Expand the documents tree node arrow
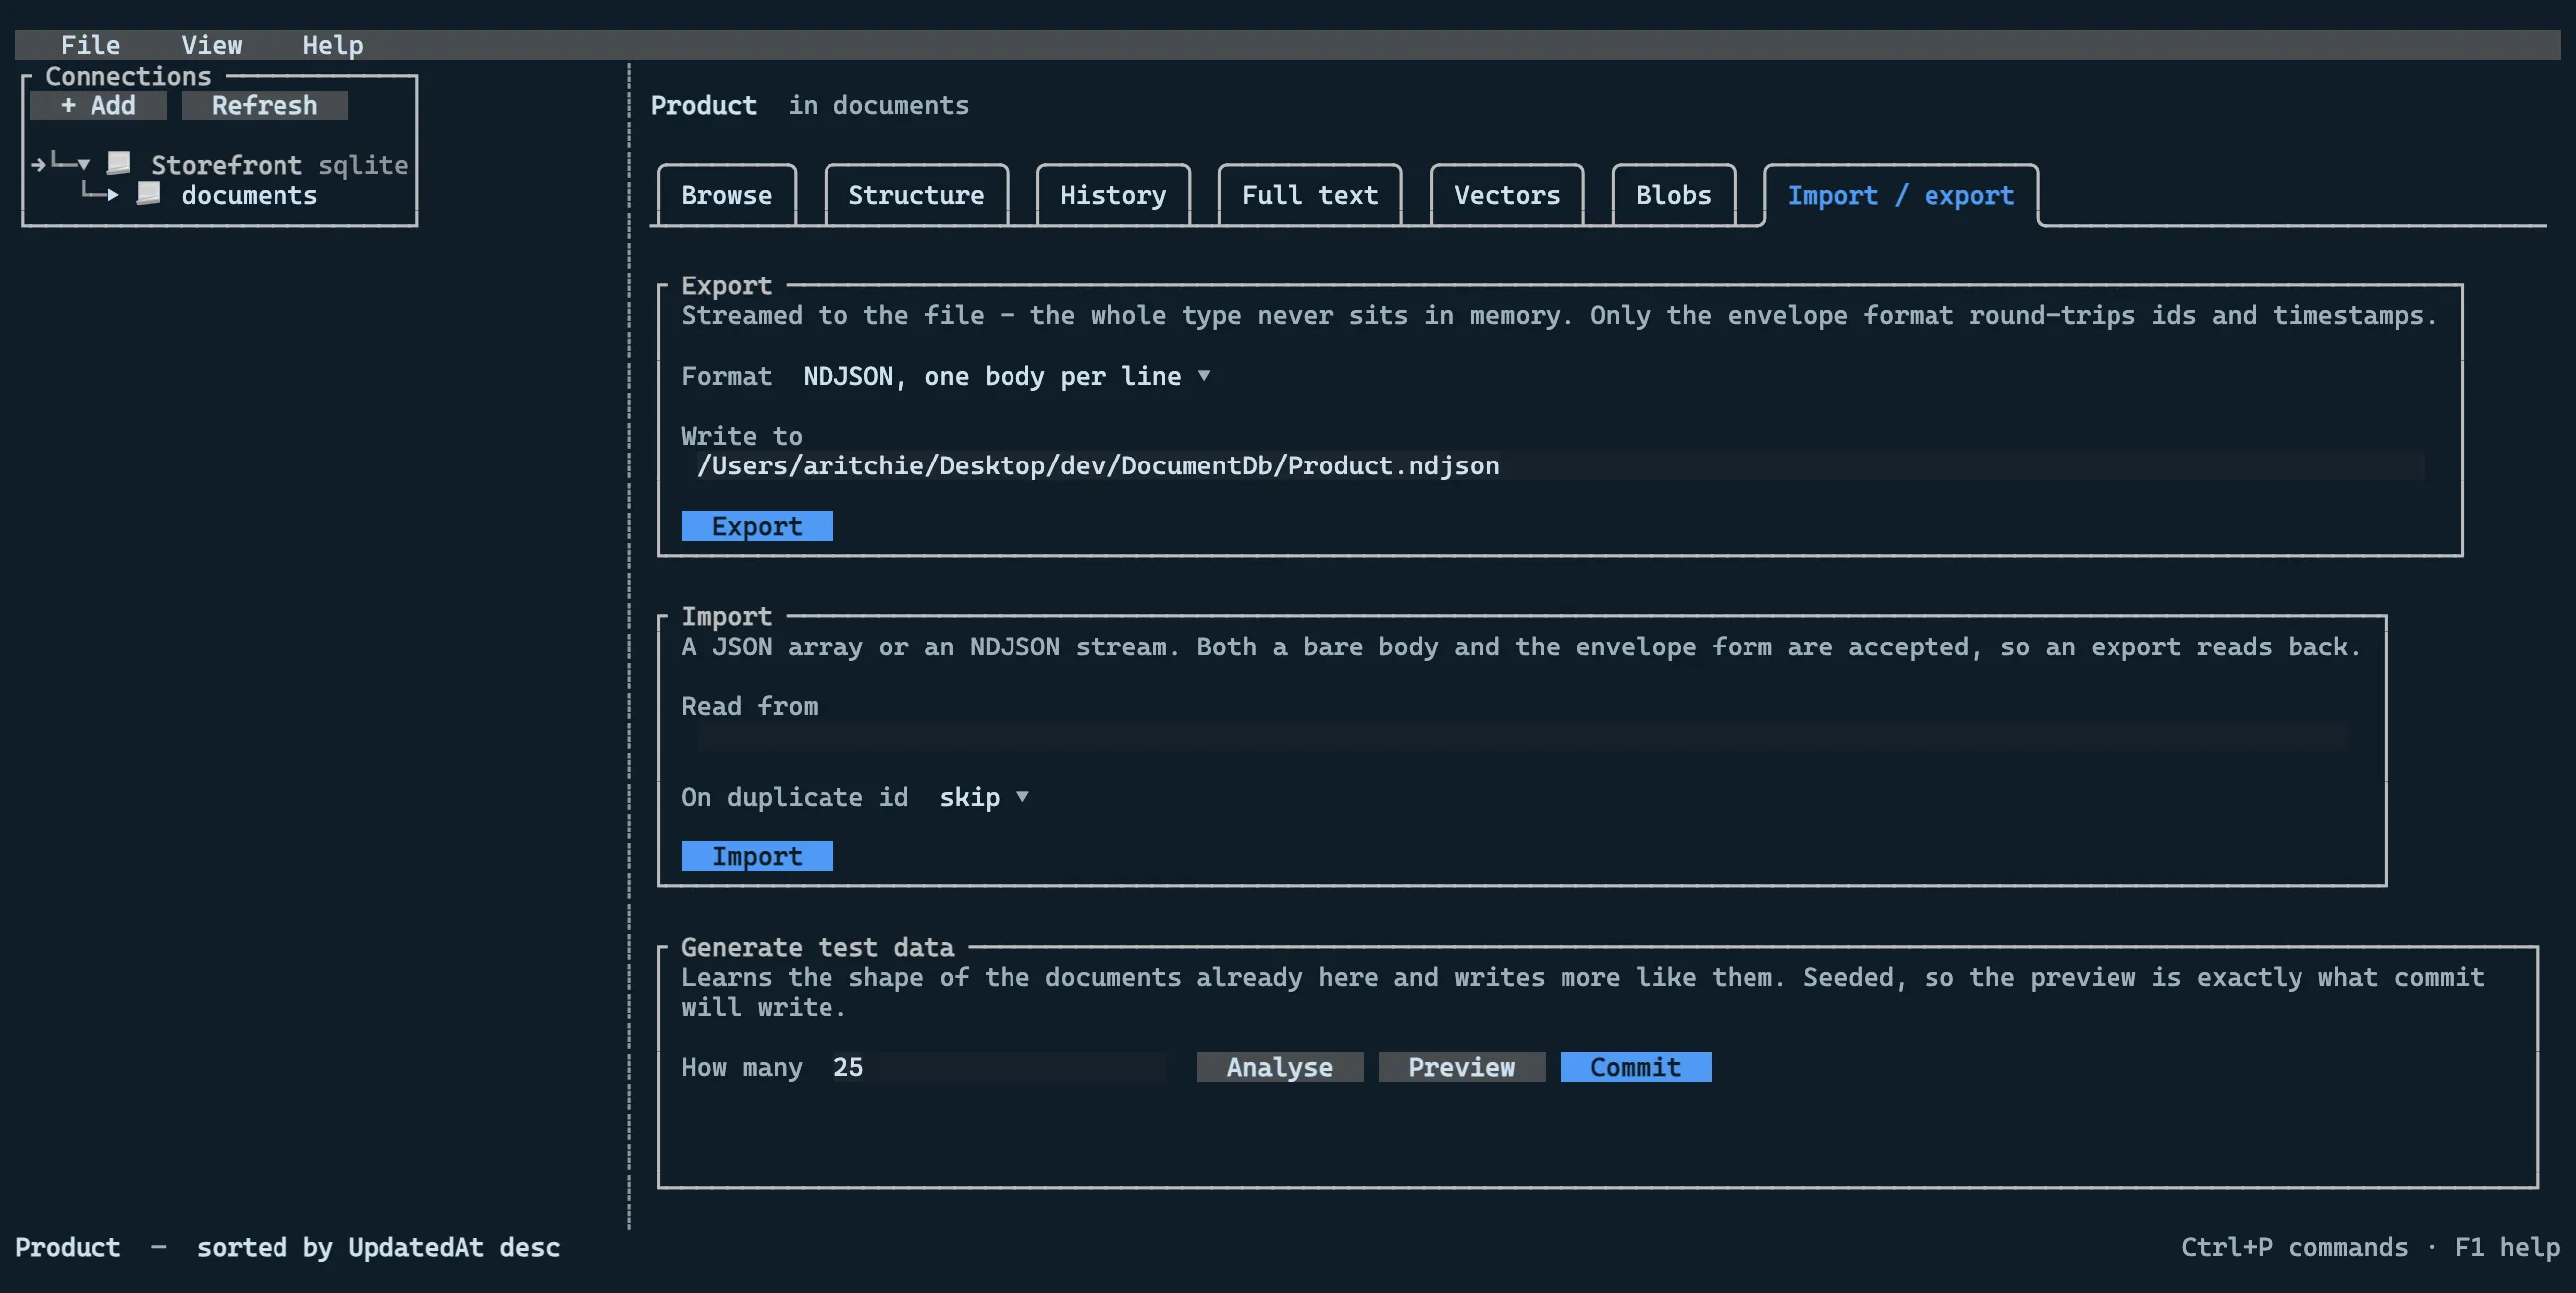 pyautogui.click(x=113, y=194)
